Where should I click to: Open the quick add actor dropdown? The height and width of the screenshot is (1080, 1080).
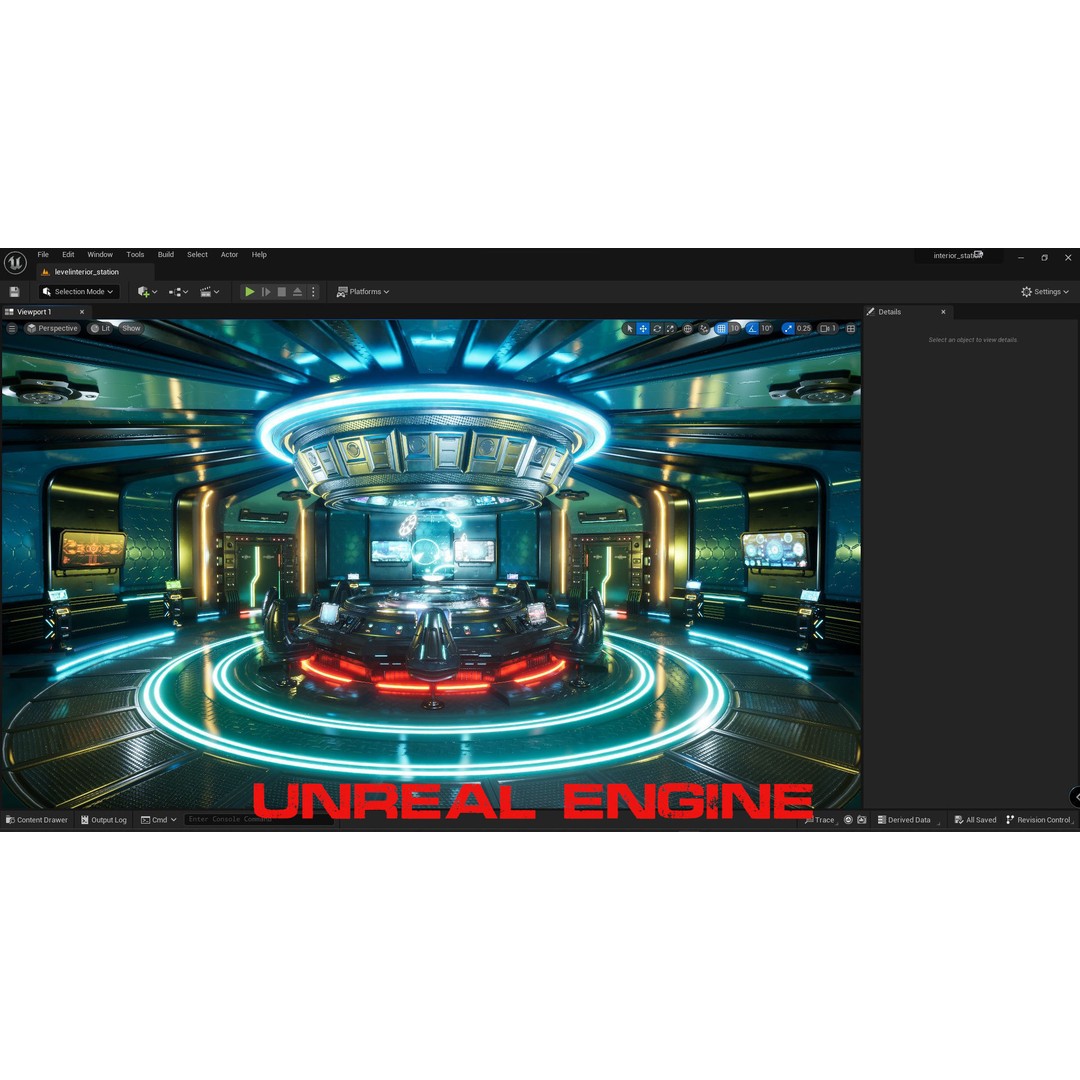tap(147, 292)
